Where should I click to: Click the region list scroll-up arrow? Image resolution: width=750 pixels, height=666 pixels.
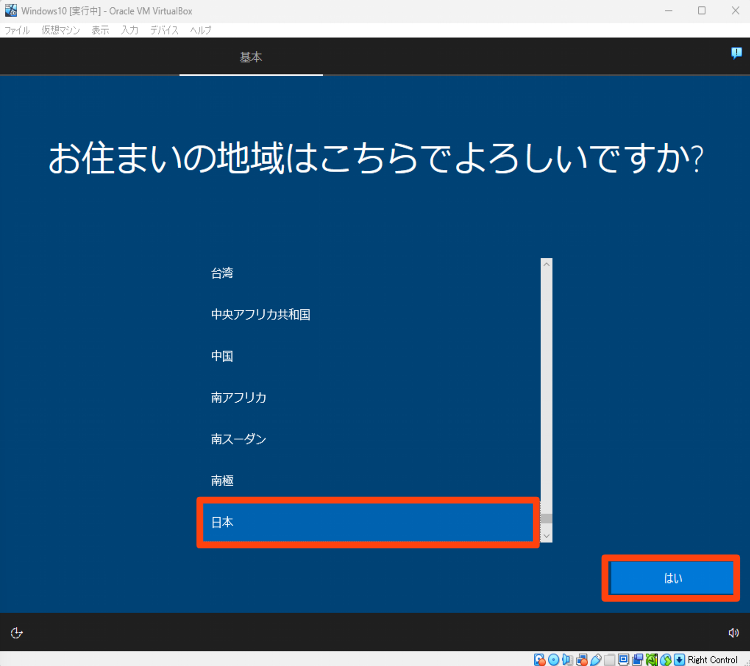[x=547, y=264]
